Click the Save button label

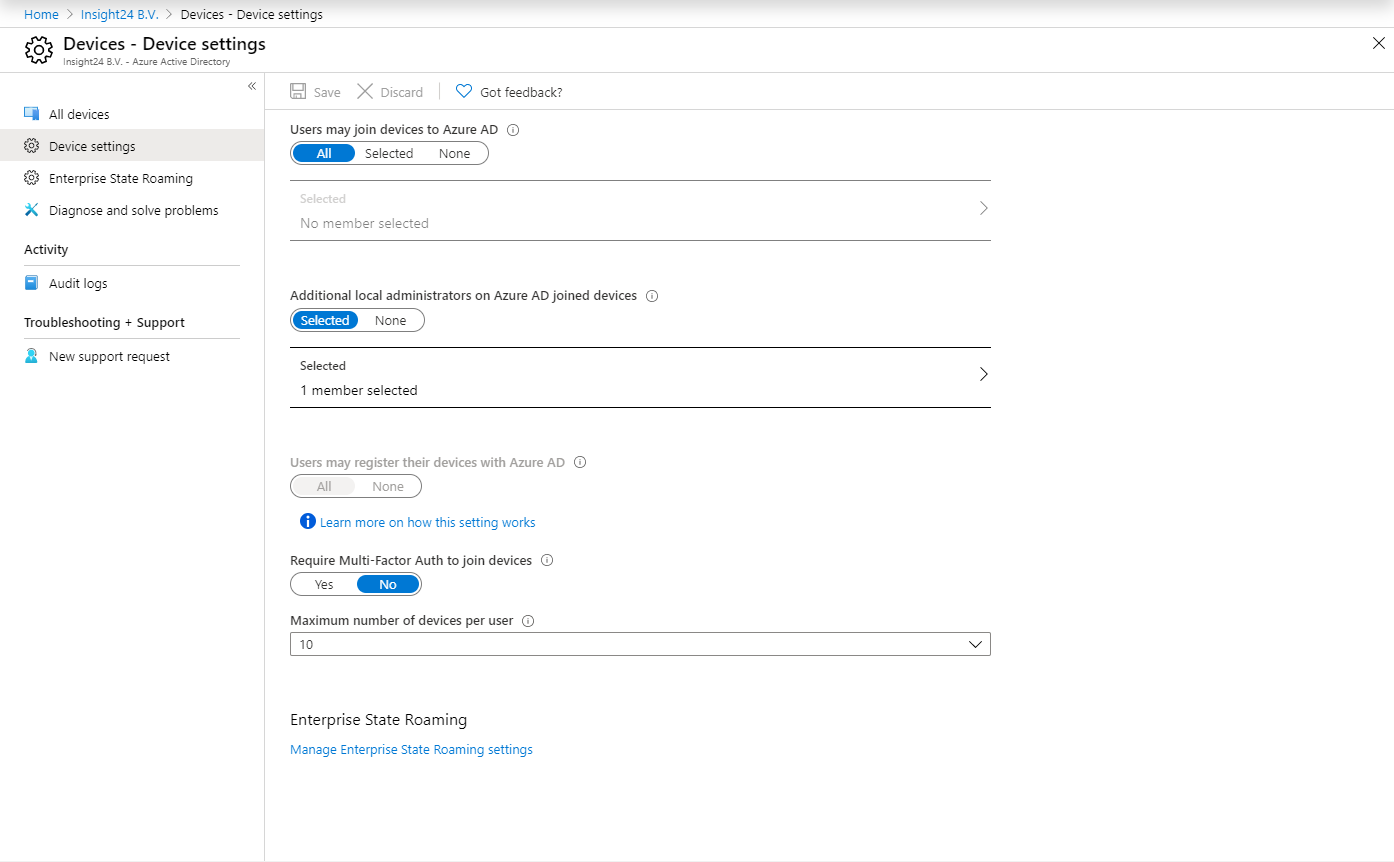tap(327, 92)
